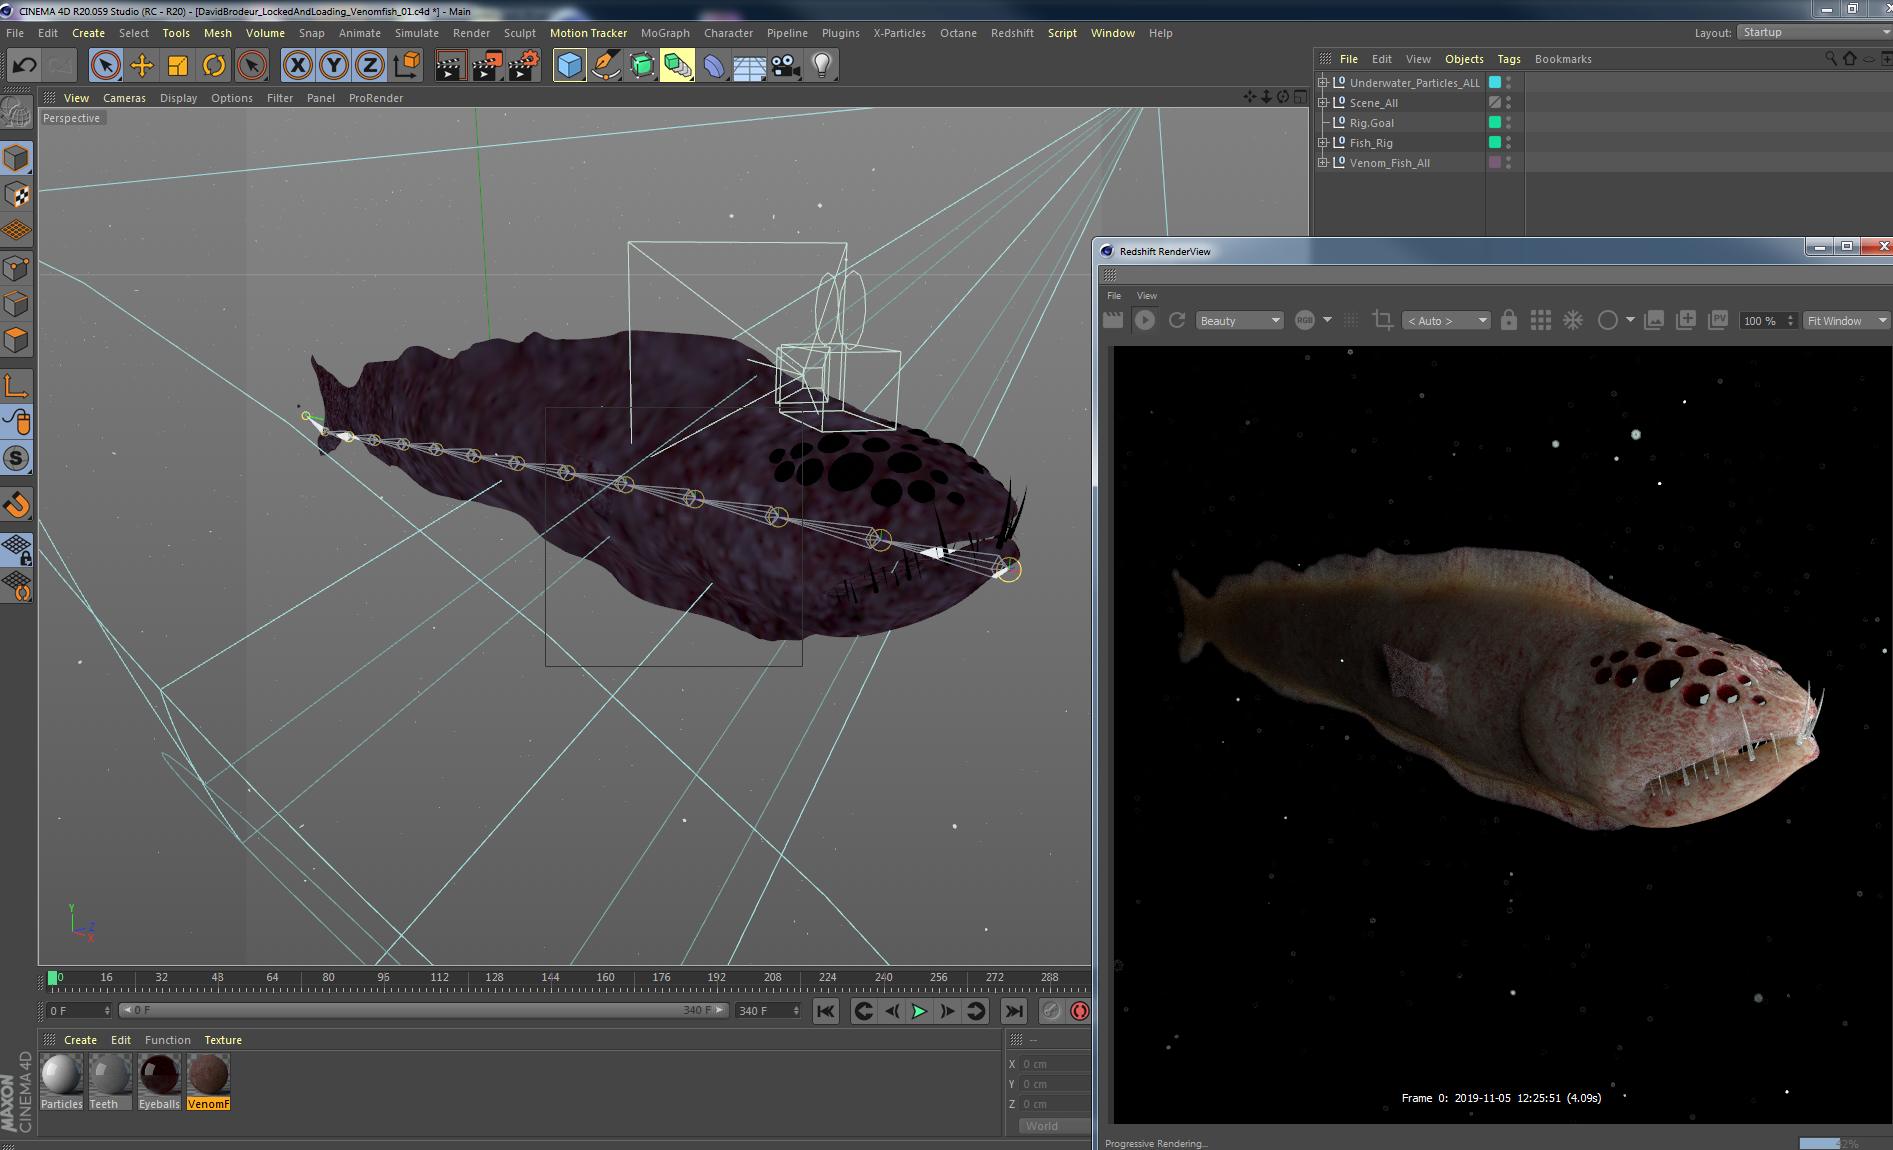Expand the Venom_Fish_All object tree

coord(1322,162)
